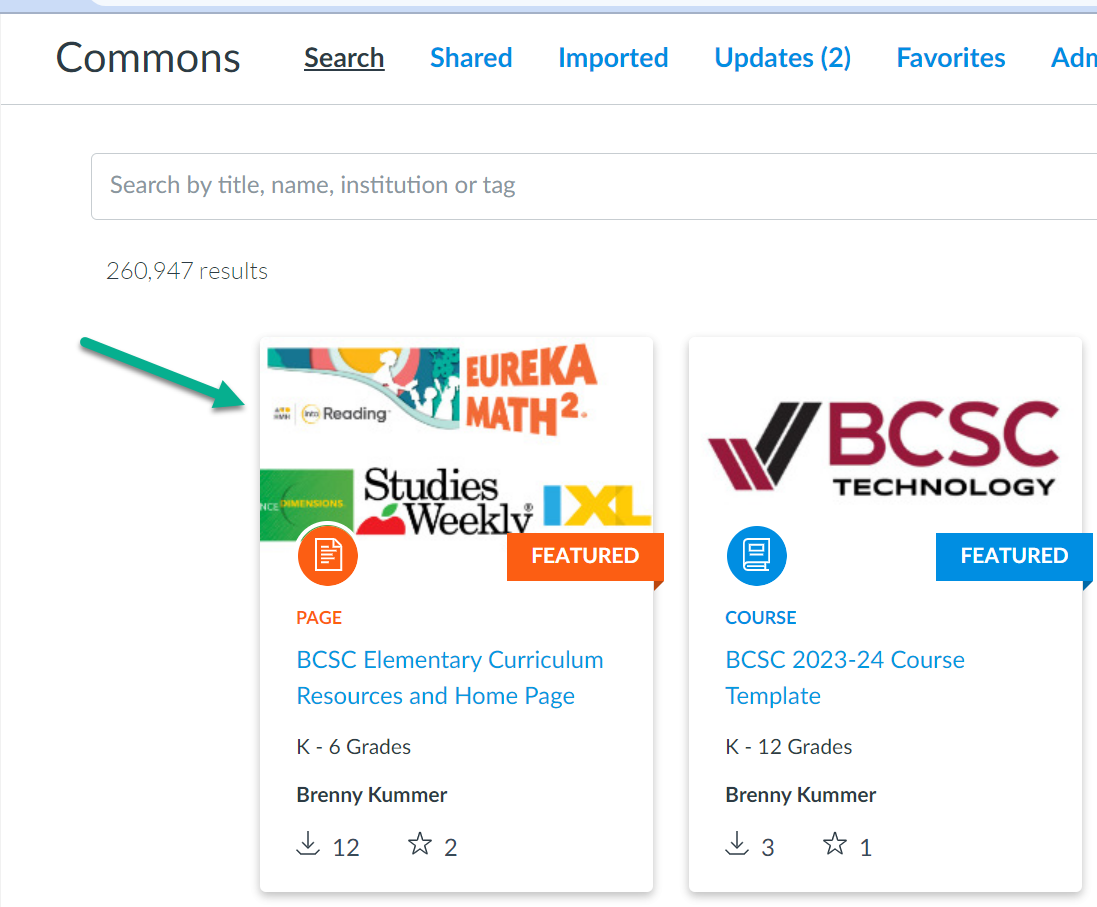The height and width of the screenshot is (907, 1097).
Task: Click the search by title input field
Action: (594, 186)
